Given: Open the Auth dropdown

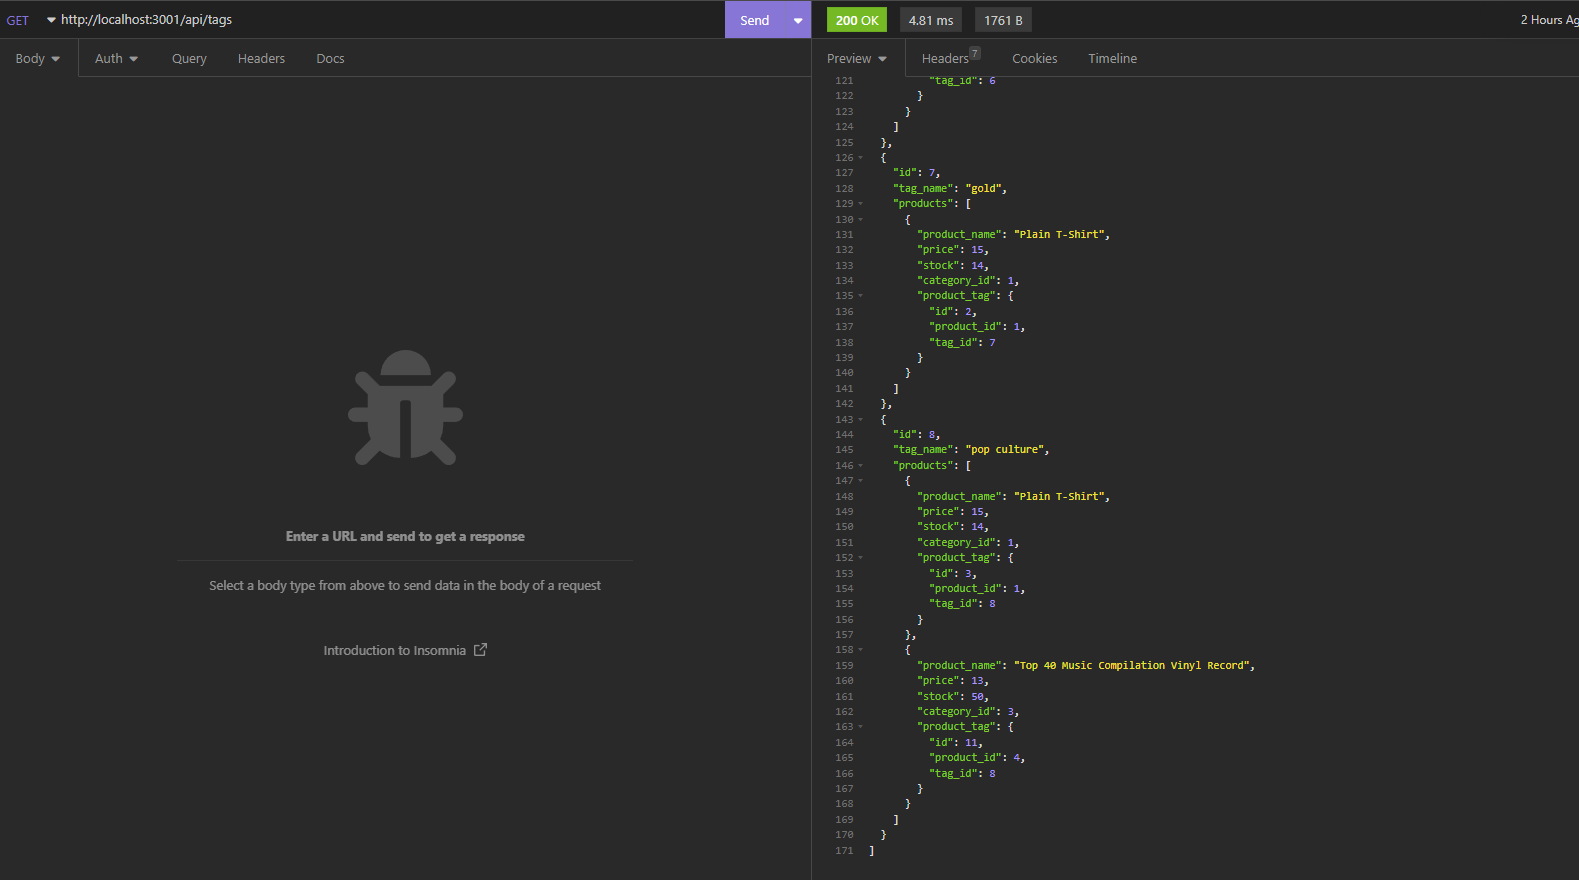Looking at the screenshot, I should click(116, 59).
